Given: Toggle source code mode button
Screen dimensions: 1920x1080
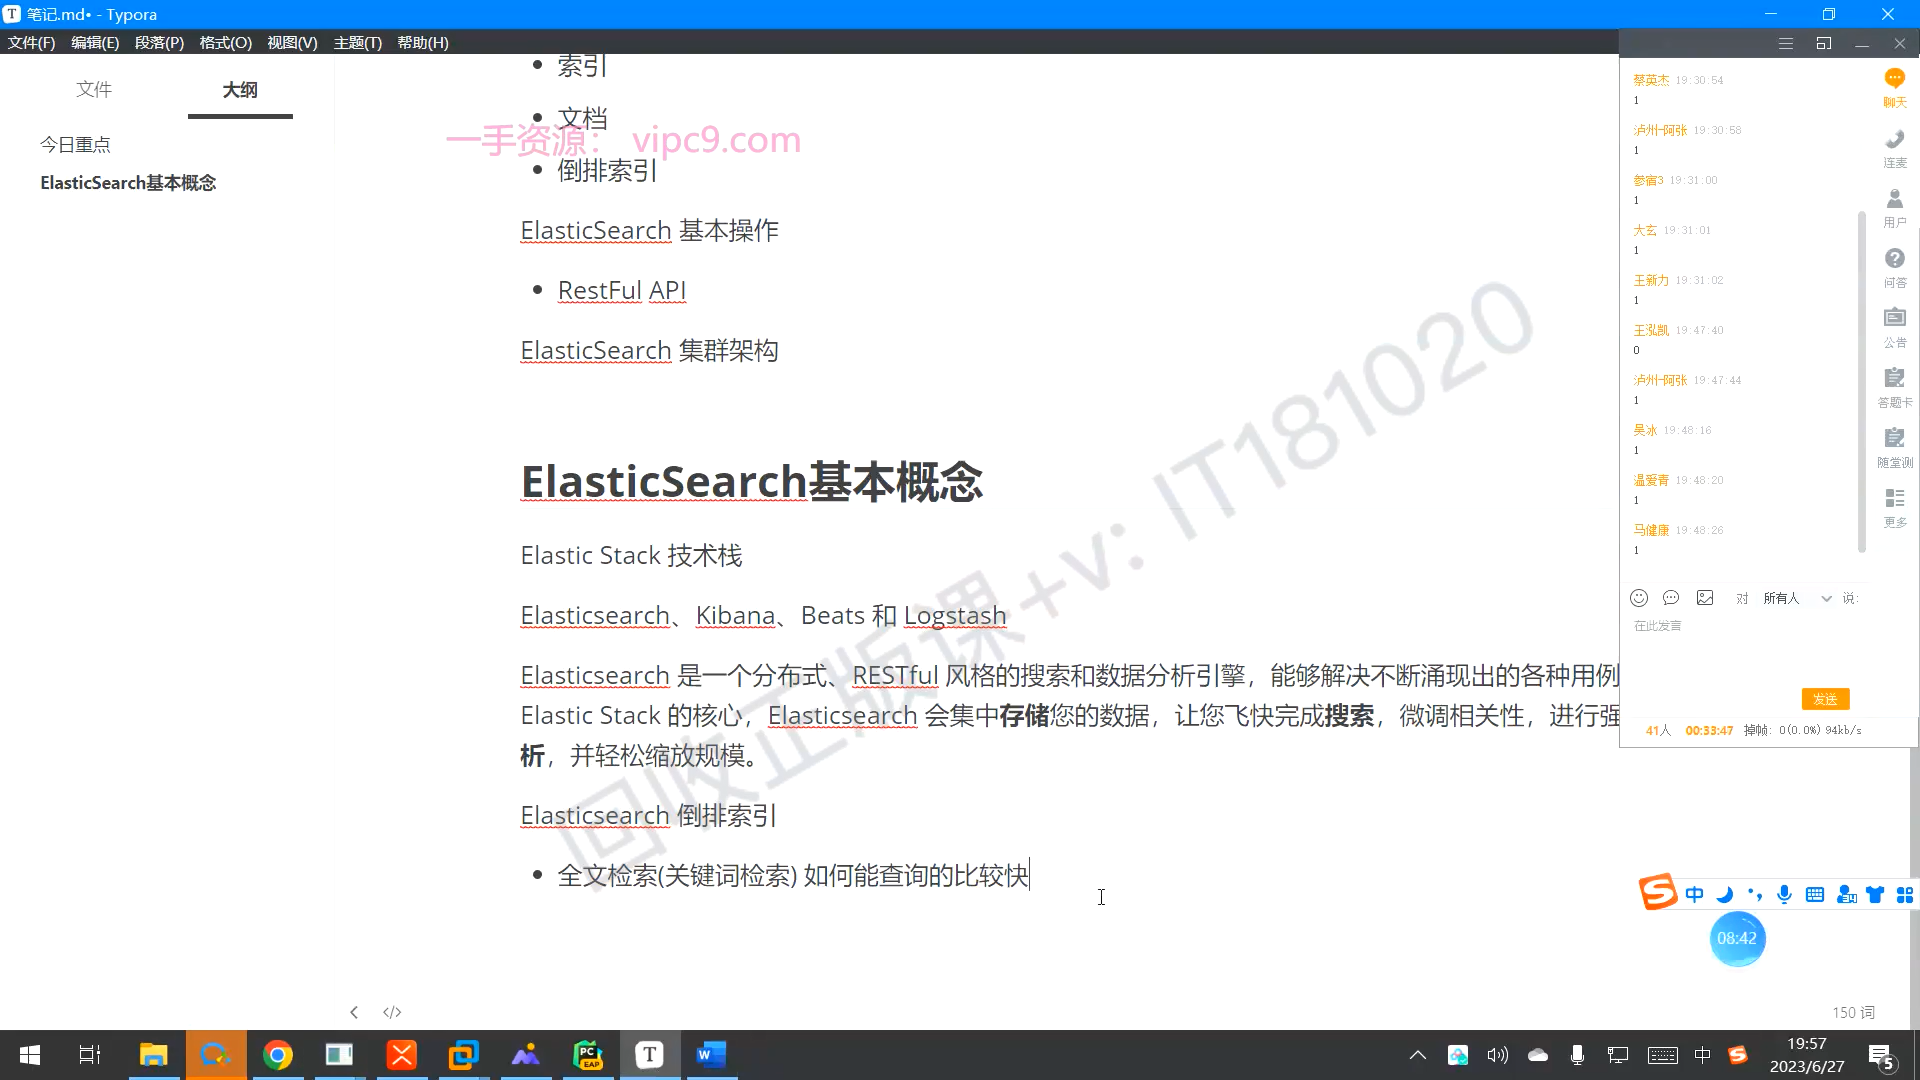Looking at the screenshot, I should (392, 1012).
